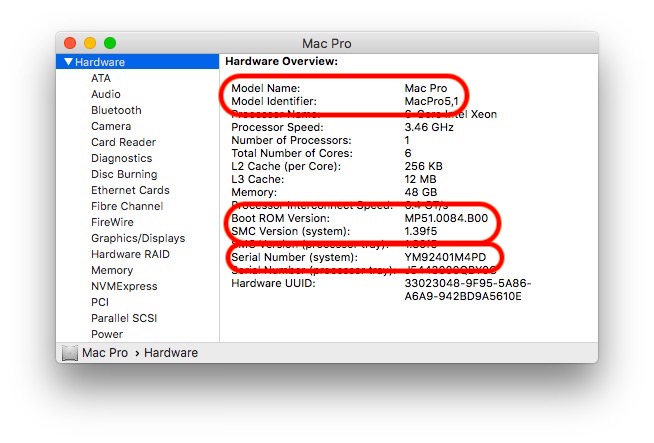654x443 pixels.
Task: Click the Serial Number (system) label
Action: [x=294, y=257]
